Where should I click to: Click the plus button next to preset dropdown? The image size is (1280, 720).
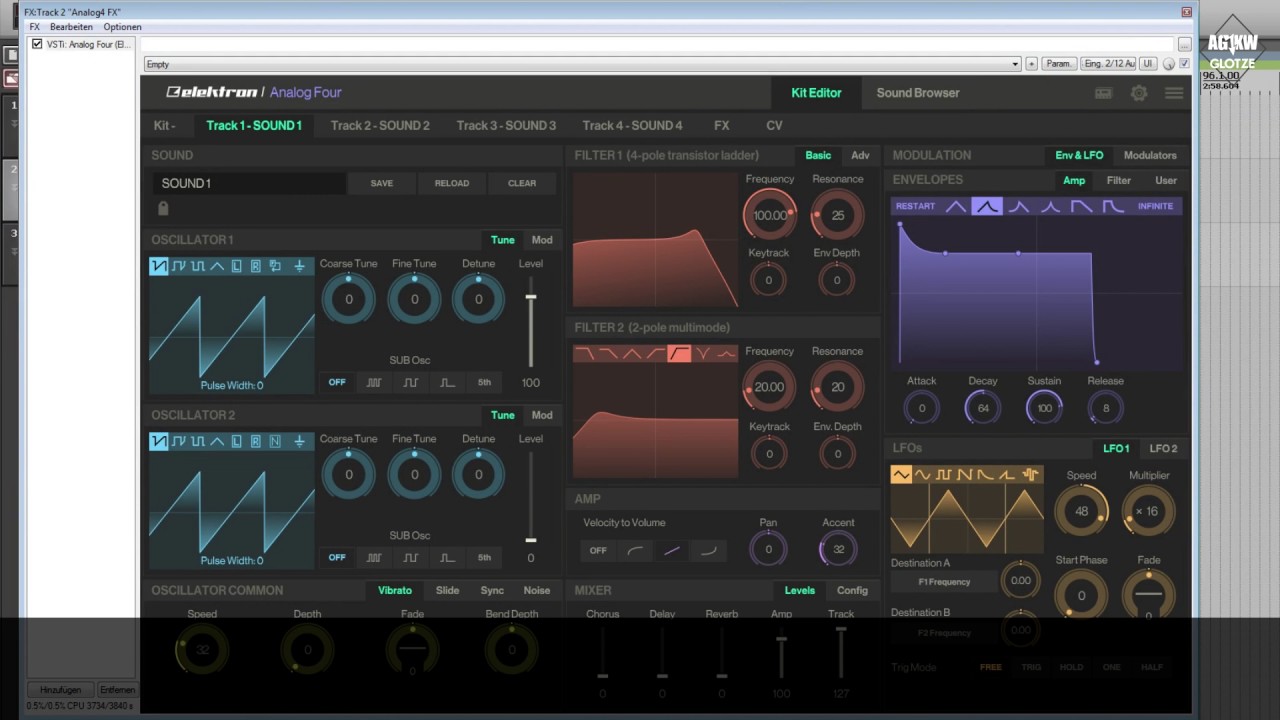coord(1031,64)
